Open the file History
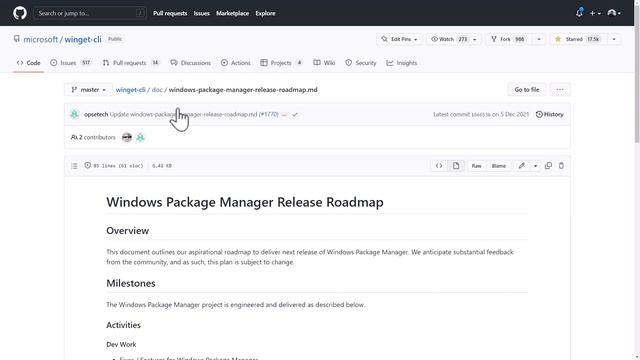 coord(549,114)
